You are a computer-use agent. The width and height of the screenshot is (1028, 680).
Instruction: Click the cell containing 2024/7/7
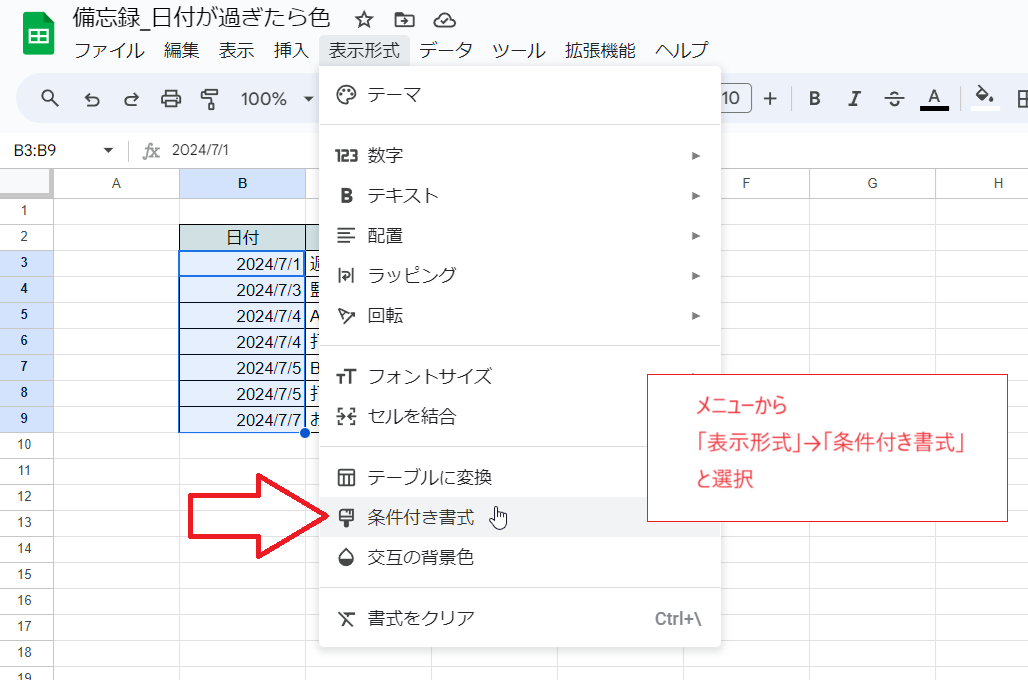243,420
